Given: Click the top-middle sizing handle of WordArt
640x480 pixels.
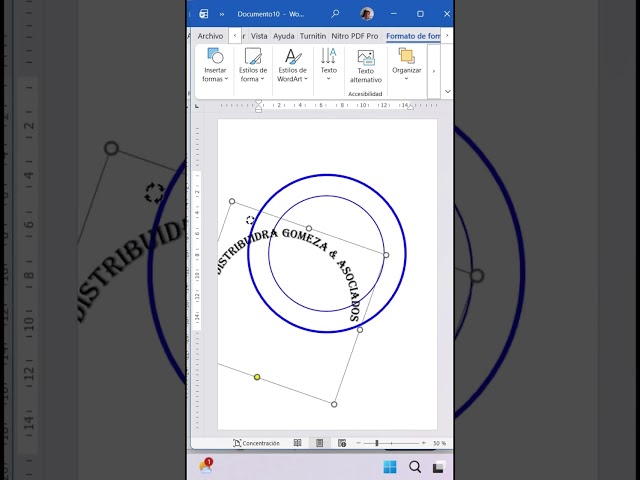Looking at the screenshot, I should (309, 229).
